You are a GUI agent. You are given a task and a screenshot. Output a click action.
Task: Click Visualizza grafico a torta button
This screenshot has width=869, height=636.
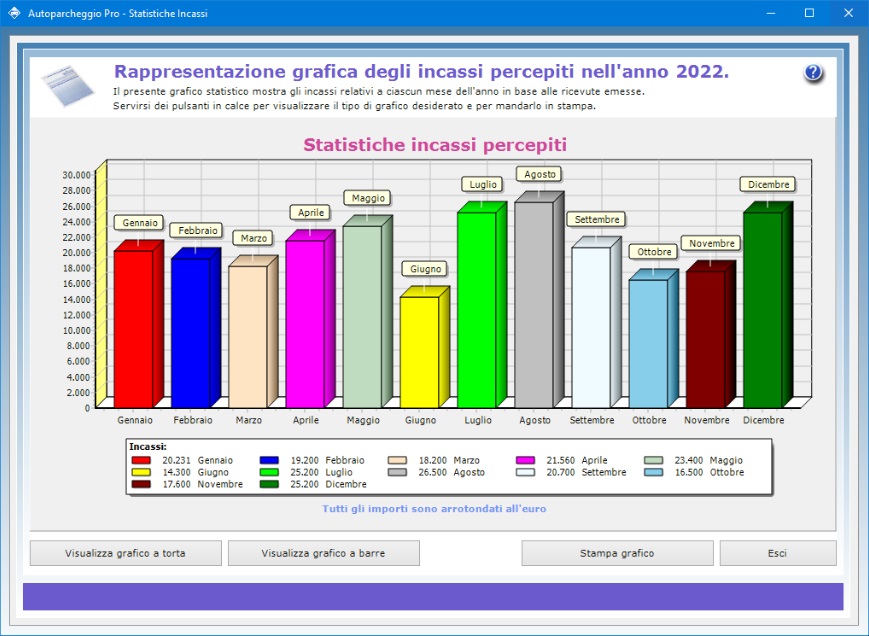coord(125,553)
